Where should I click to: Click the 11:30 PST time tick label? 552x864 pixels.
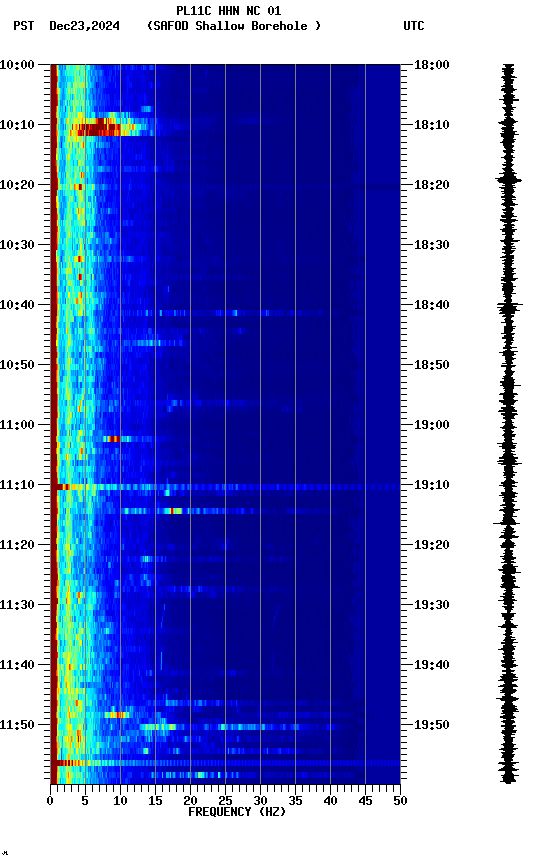17,606
